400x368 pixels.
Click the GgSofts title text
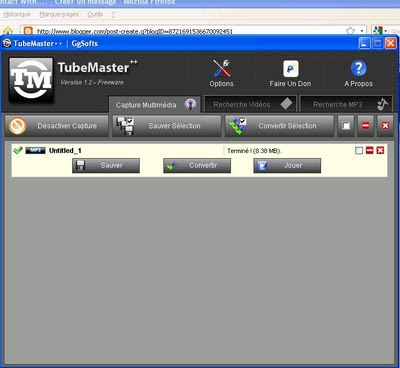coord(85,44)
